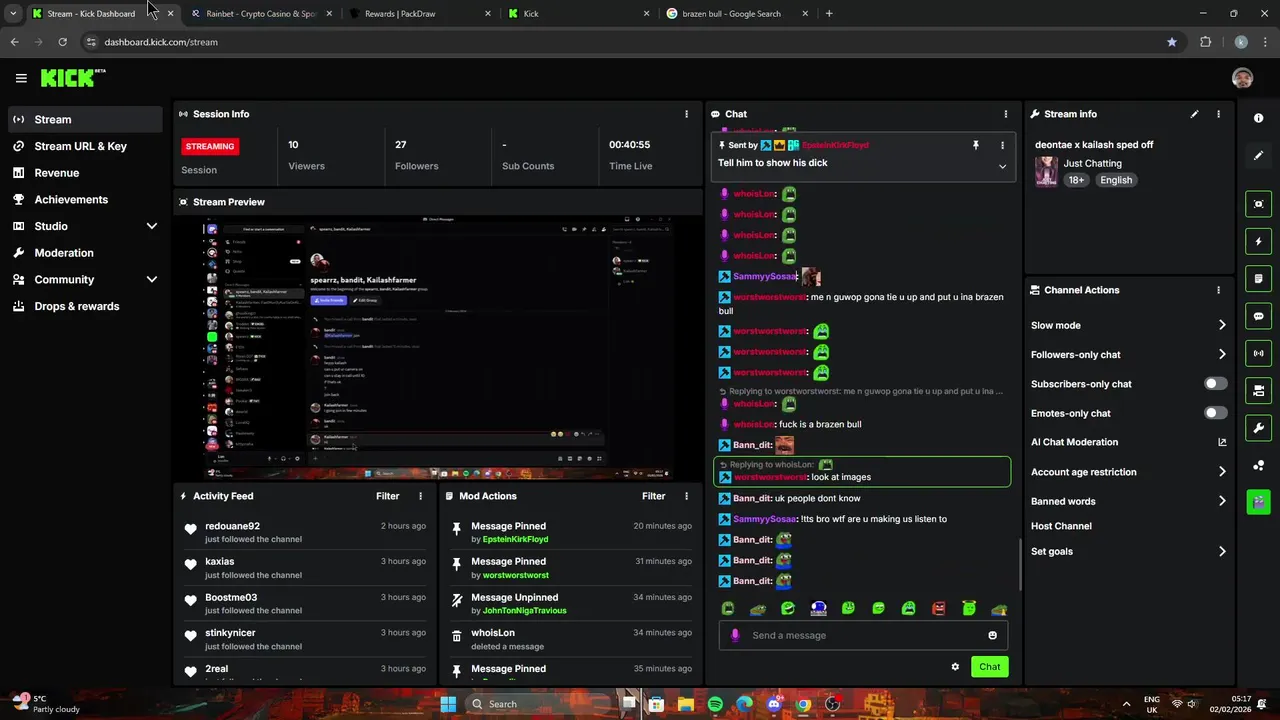Click the green clapperboard icon in right sidebar
1280x720 pixels.
(1258, 501)
